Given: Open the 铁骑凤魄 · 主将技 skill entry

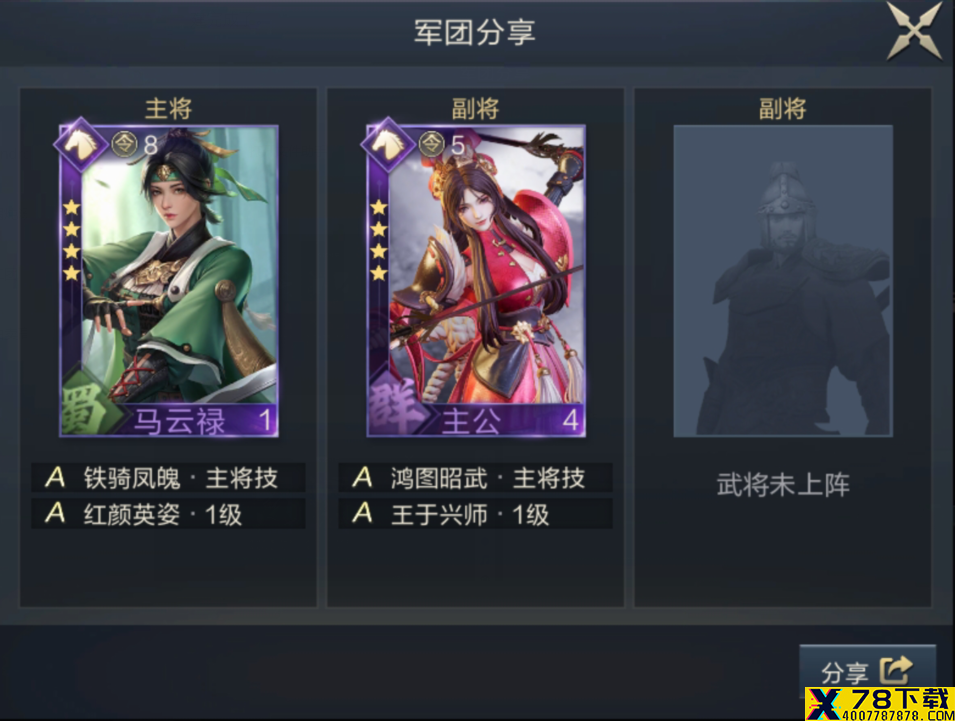Looking at the screenshot, I should (x=169, y=477).
